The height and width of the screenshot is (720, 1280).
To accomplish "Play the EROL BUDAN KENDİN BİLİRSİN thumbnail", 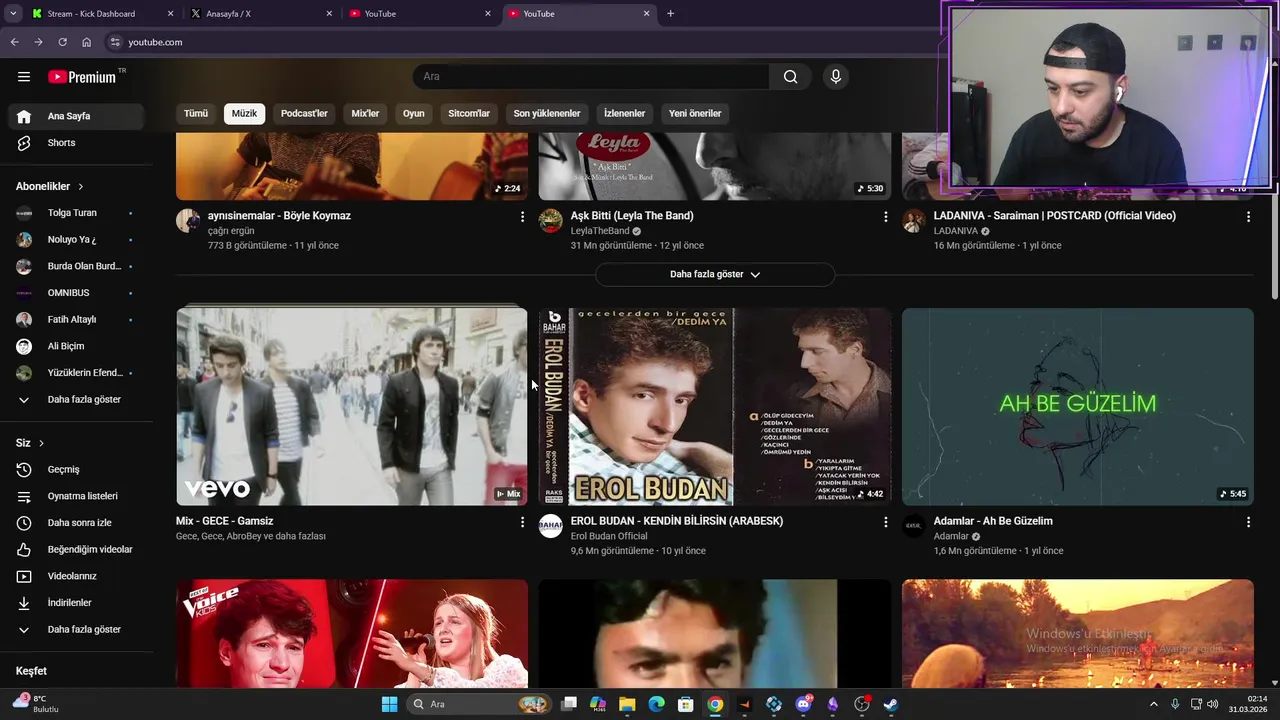I will pos(715,406).
